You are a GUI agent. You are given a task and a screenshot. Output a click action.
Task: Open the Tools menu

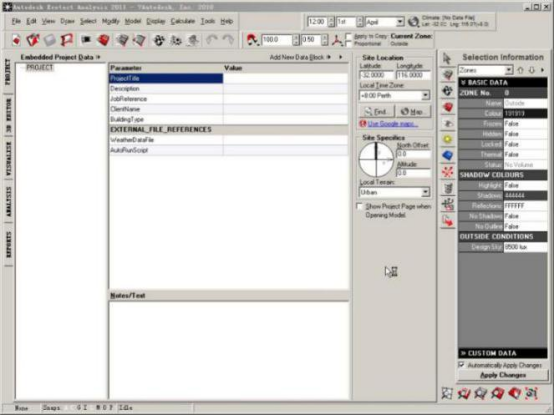[208, 21]
